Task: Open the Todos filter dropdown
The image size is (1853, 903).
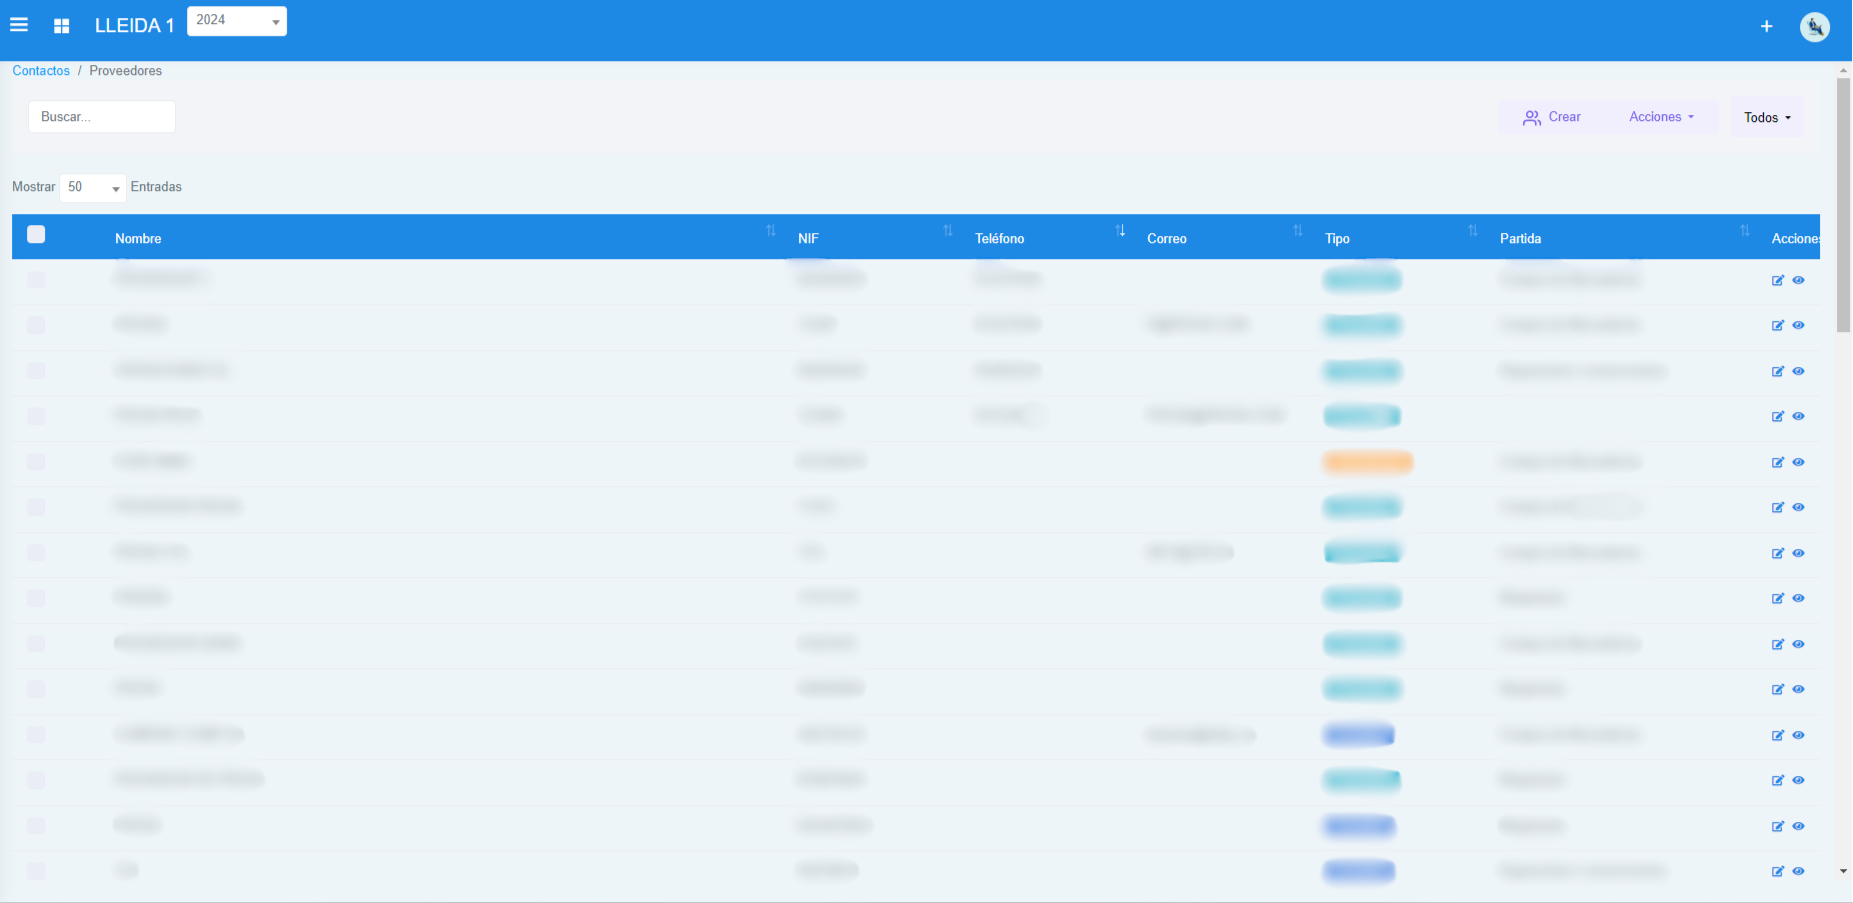Action: (x=1767, y=117)
